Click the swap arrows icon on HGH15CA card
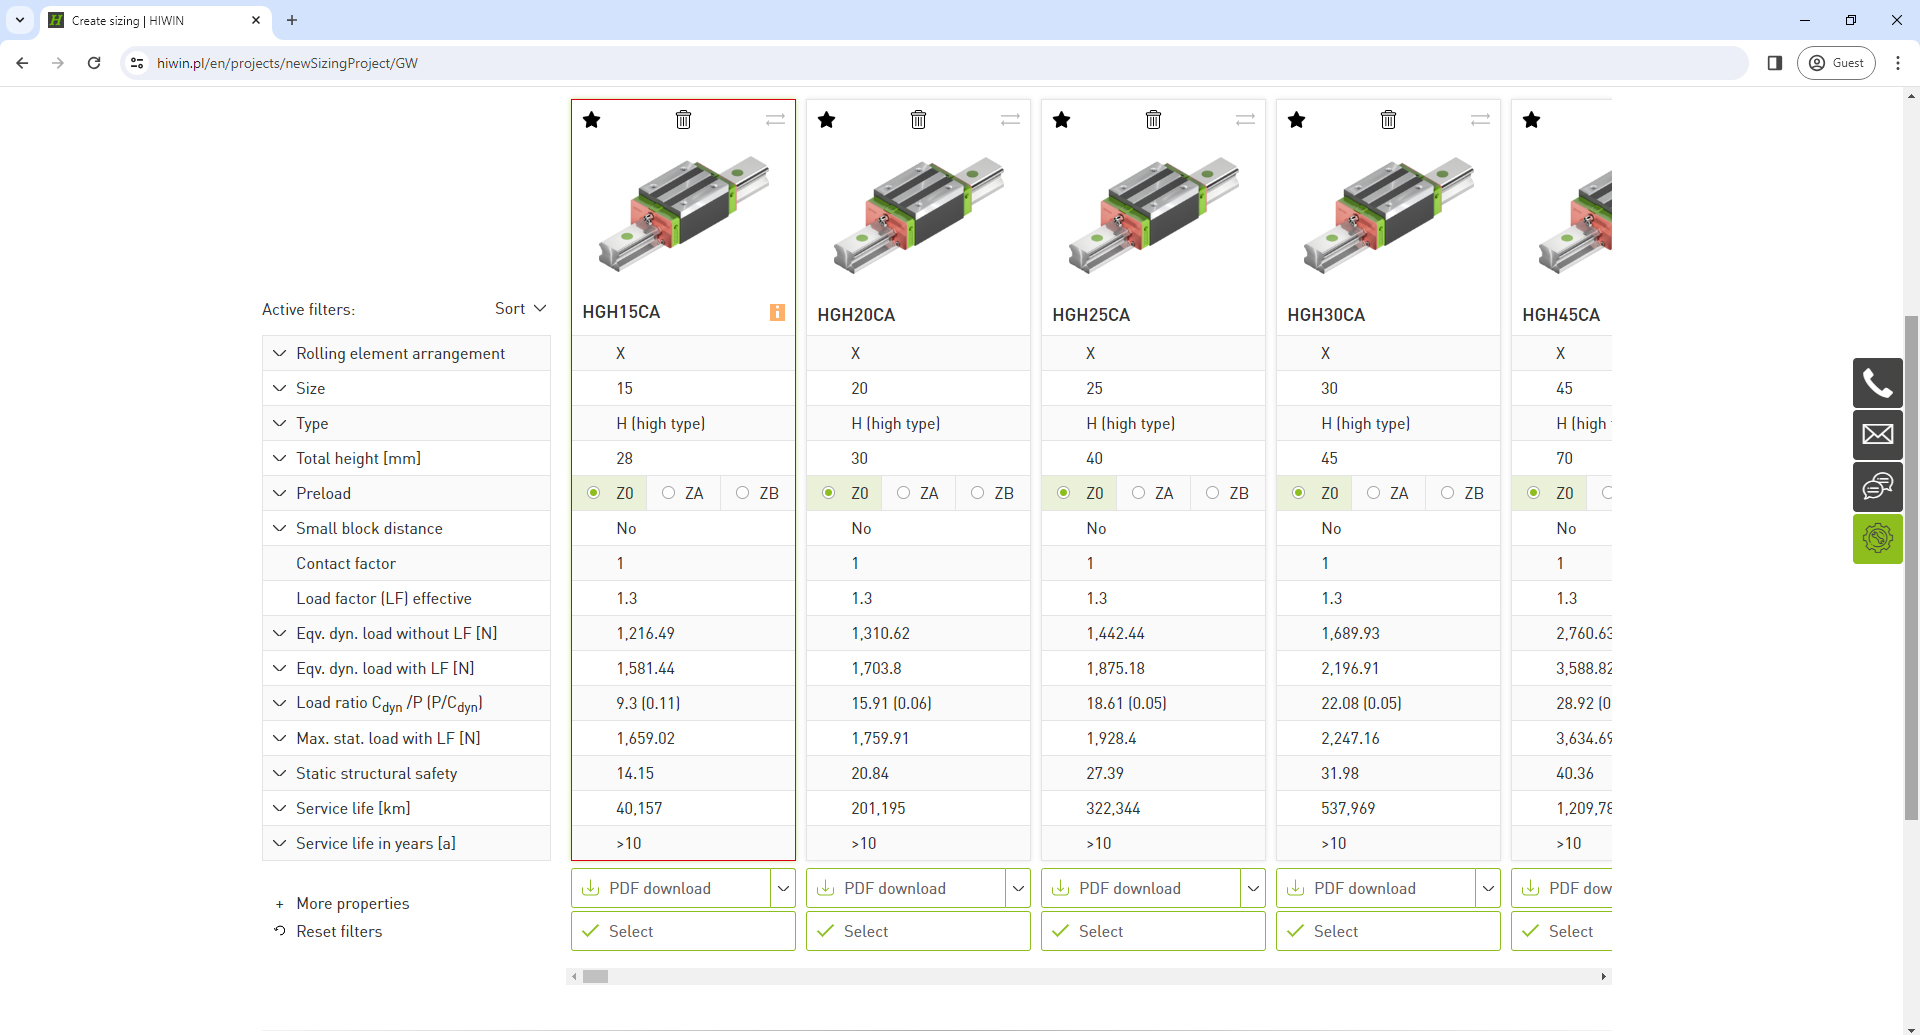Screen dimensions: 1920x1035 [776, 120]
